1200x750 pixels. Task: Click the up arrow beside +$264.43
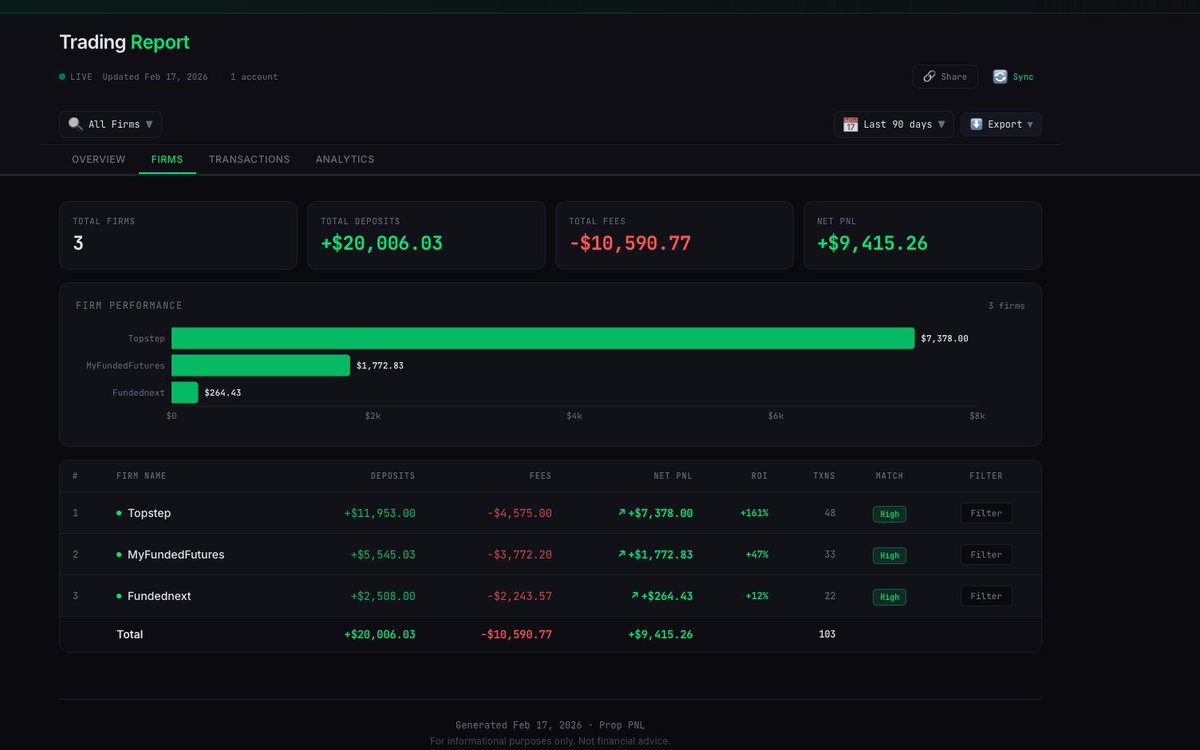(634, 596)
